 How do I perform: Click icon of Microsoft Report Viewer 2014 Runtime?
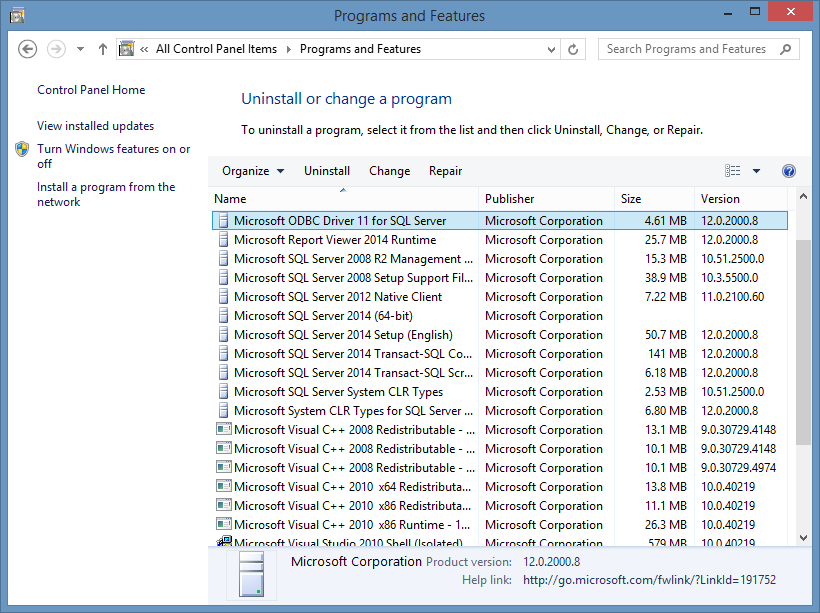(x=223, y=240)
